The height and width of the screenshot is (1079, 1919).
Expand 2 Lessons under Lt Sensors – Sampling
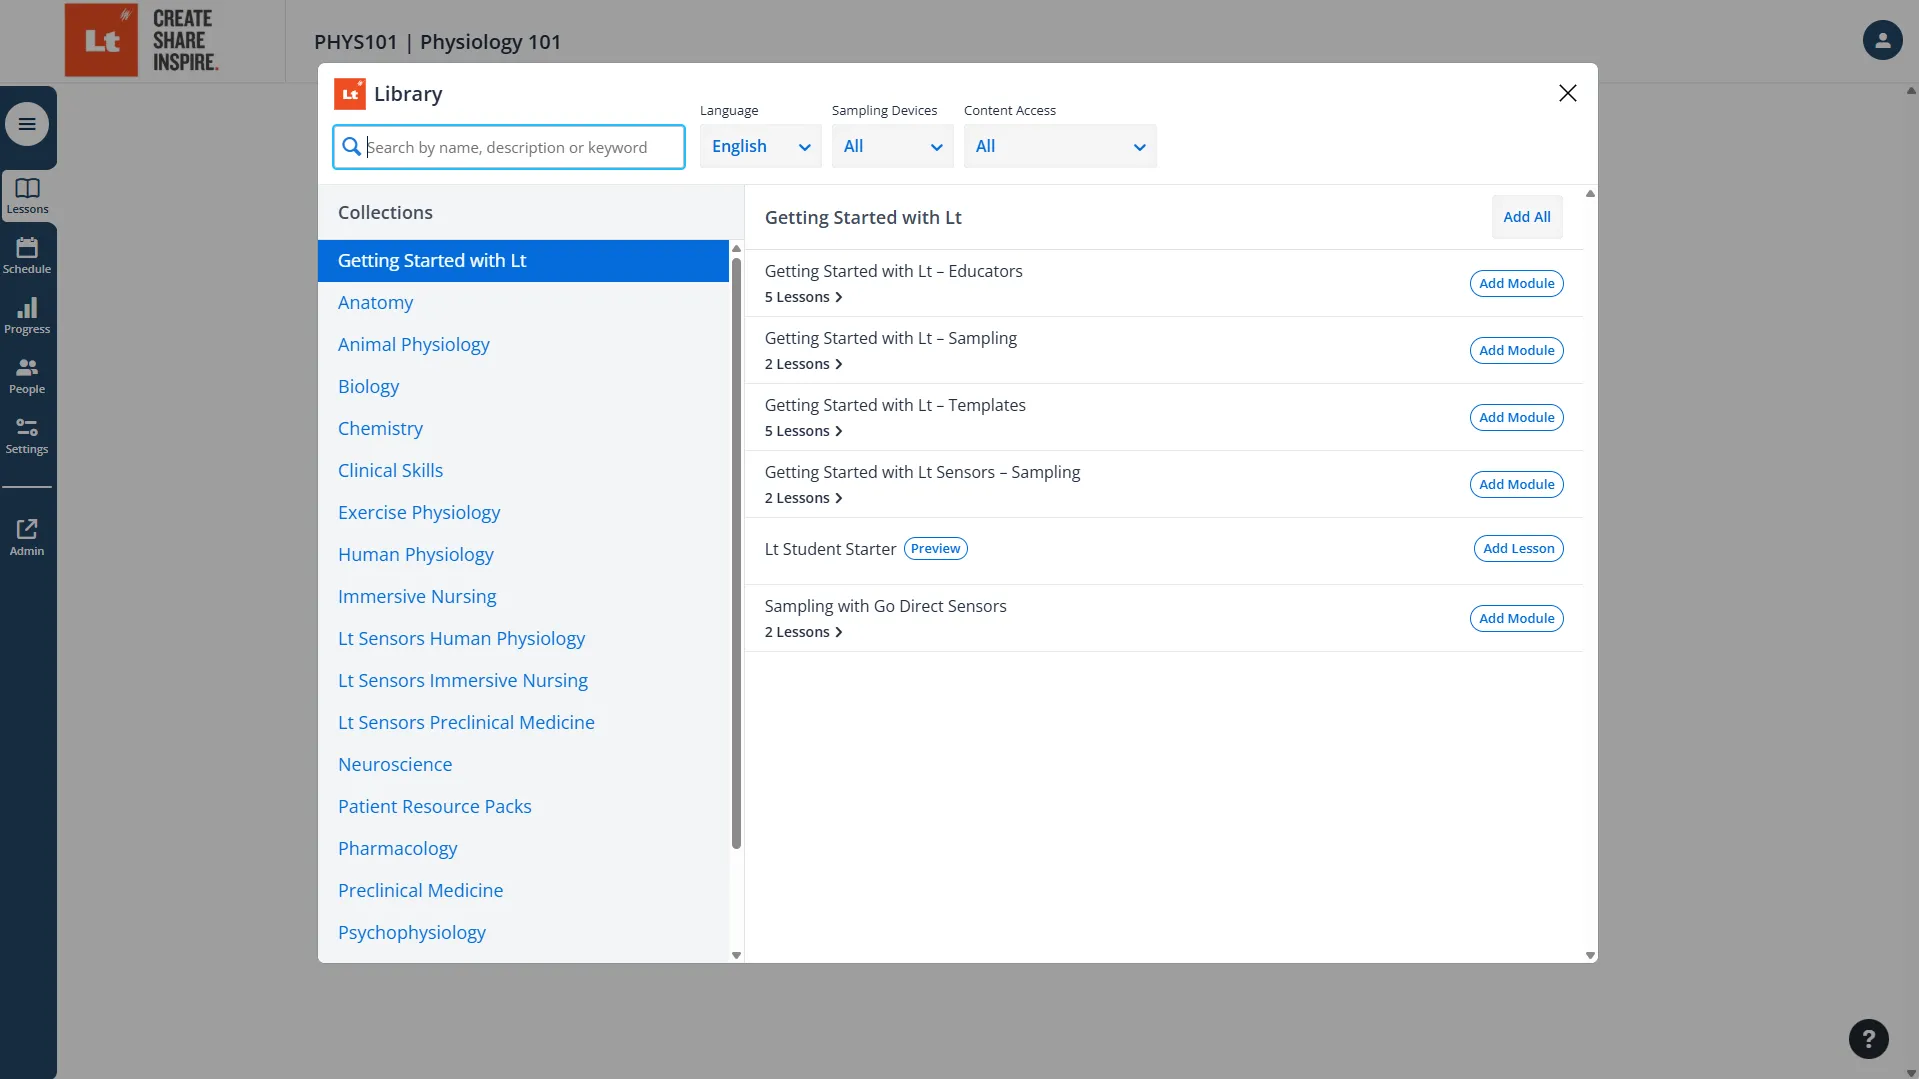pyautogui.click(x=803, y=498)
